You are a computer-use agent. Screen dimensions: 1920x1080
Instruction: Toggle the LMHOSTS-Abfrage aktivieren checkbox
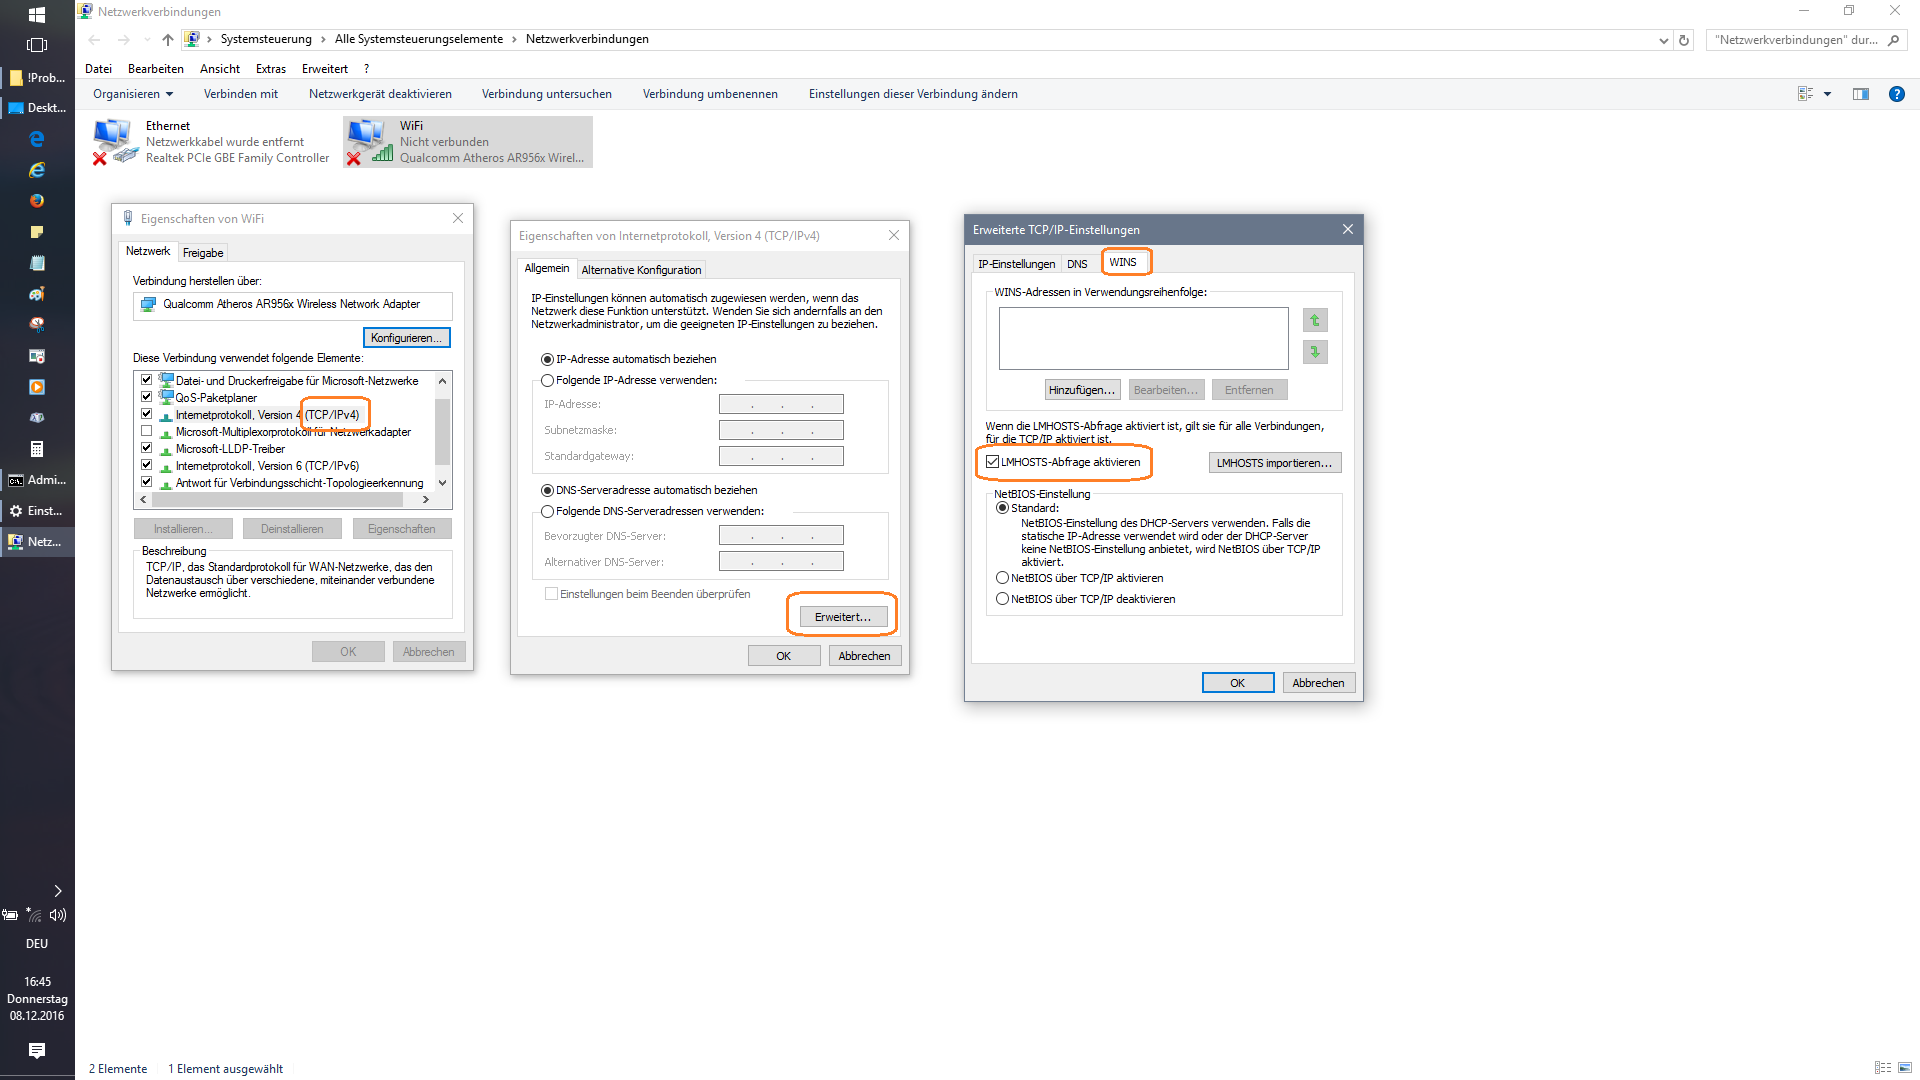point(993,462)
